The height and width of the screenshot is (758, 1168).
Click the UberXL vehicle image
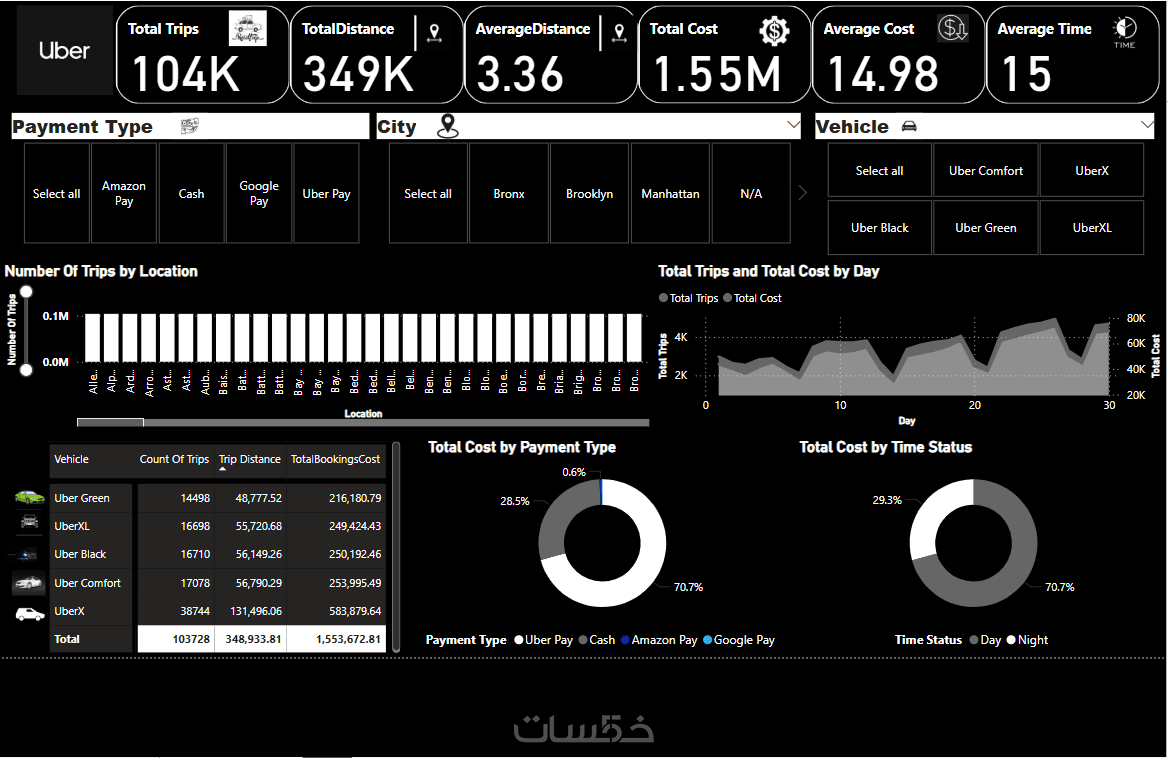click(x=30, y=521)
